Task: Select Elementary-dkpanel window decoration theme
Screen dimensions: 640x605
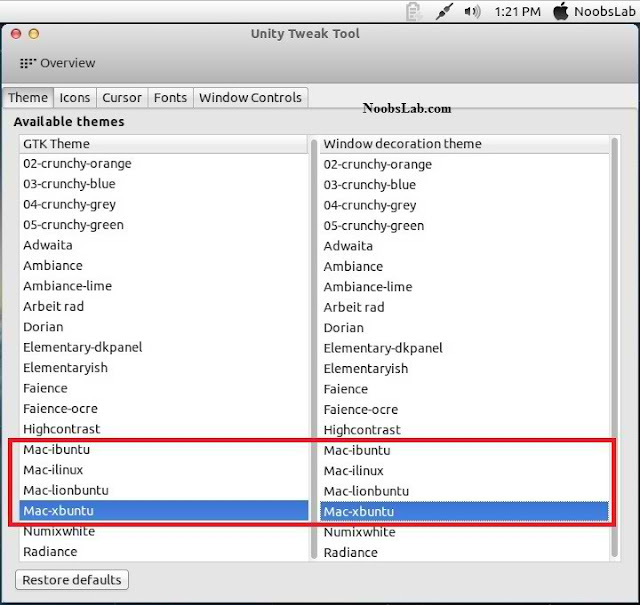Action: tap(464, 348)
